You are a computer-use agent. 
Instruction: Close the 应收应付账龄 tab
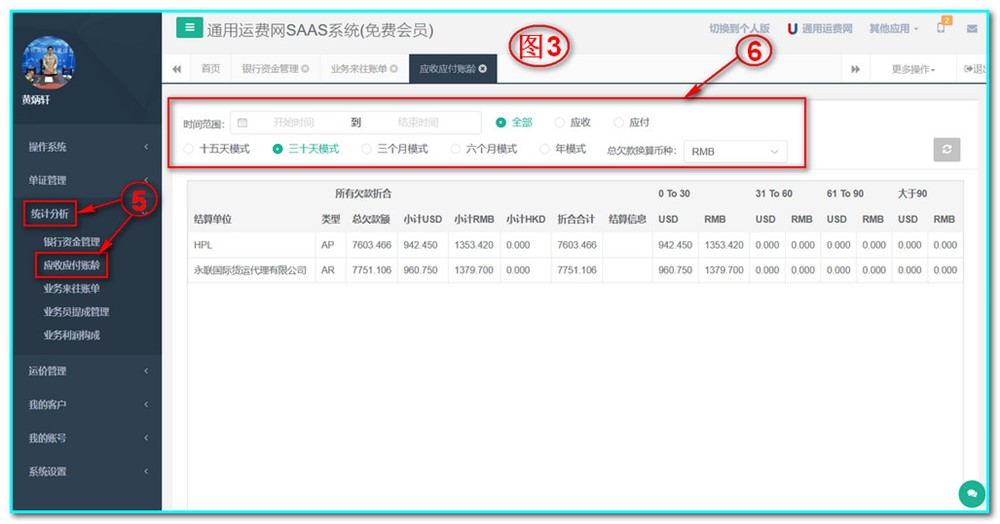coord(483,69)
